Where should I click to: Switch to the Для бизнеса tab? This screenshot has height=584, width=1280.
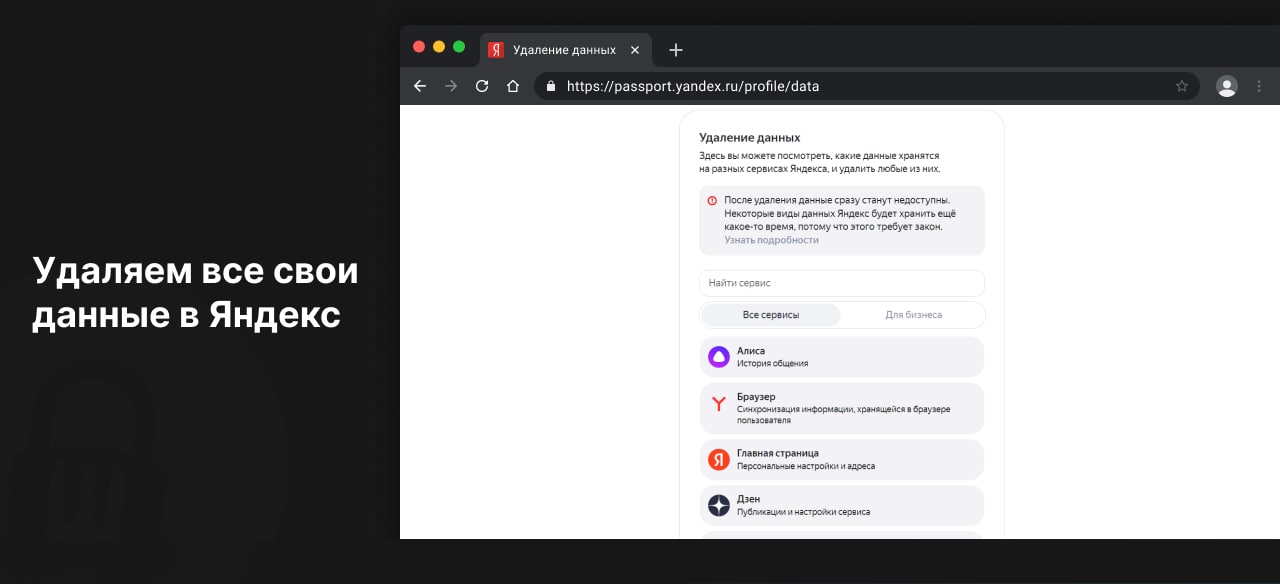(913, 315)
